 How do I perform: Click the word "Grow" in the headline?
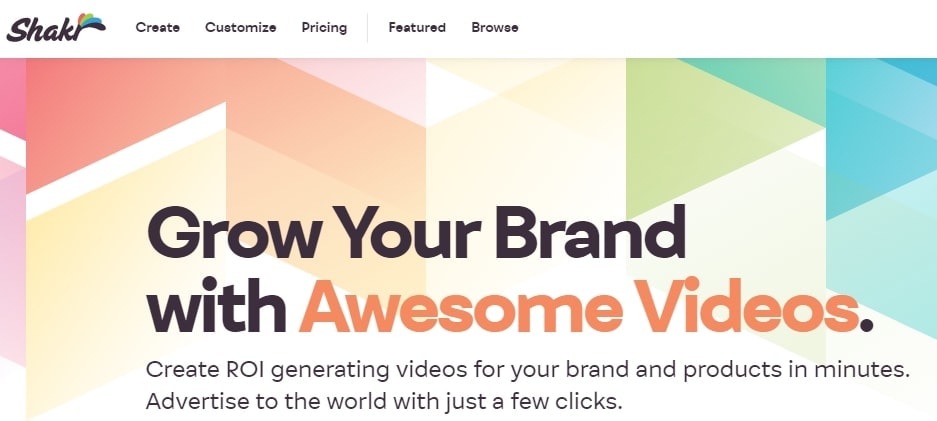pyautogui.click(x=232, y=234)
